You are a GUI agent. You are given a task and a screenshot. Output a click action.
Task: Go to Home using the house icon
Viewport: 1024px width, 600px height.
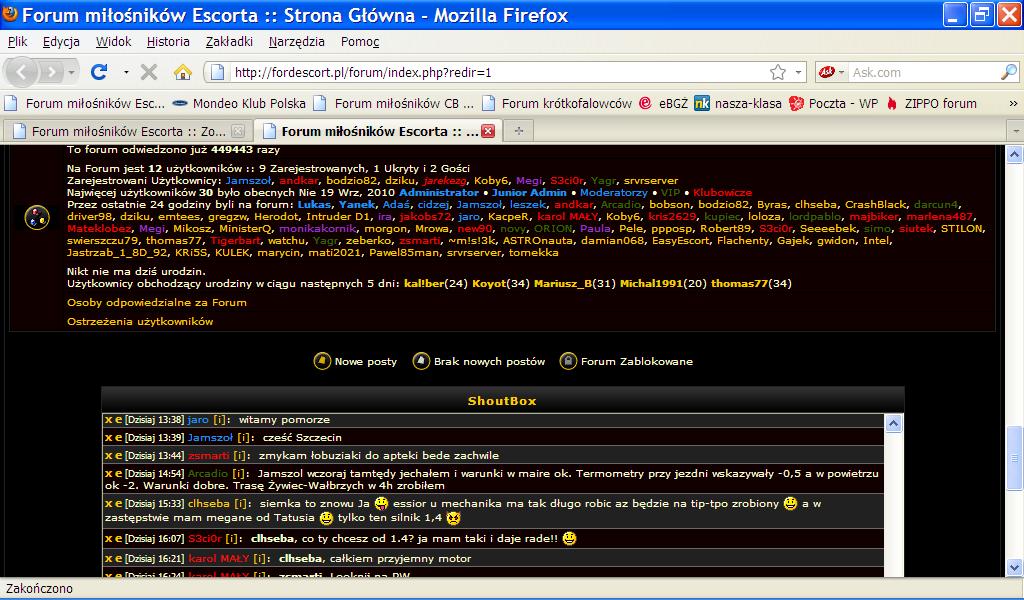(x=182, y=72)
